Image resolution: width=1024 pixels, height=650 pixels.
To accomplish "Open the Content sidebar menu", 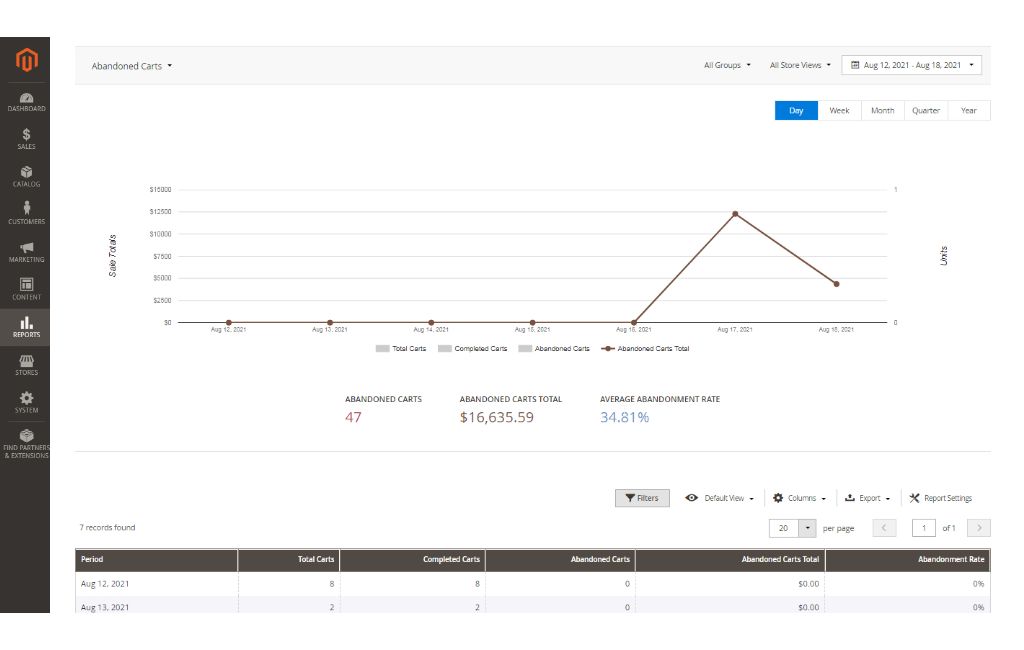I will [26, 289].
